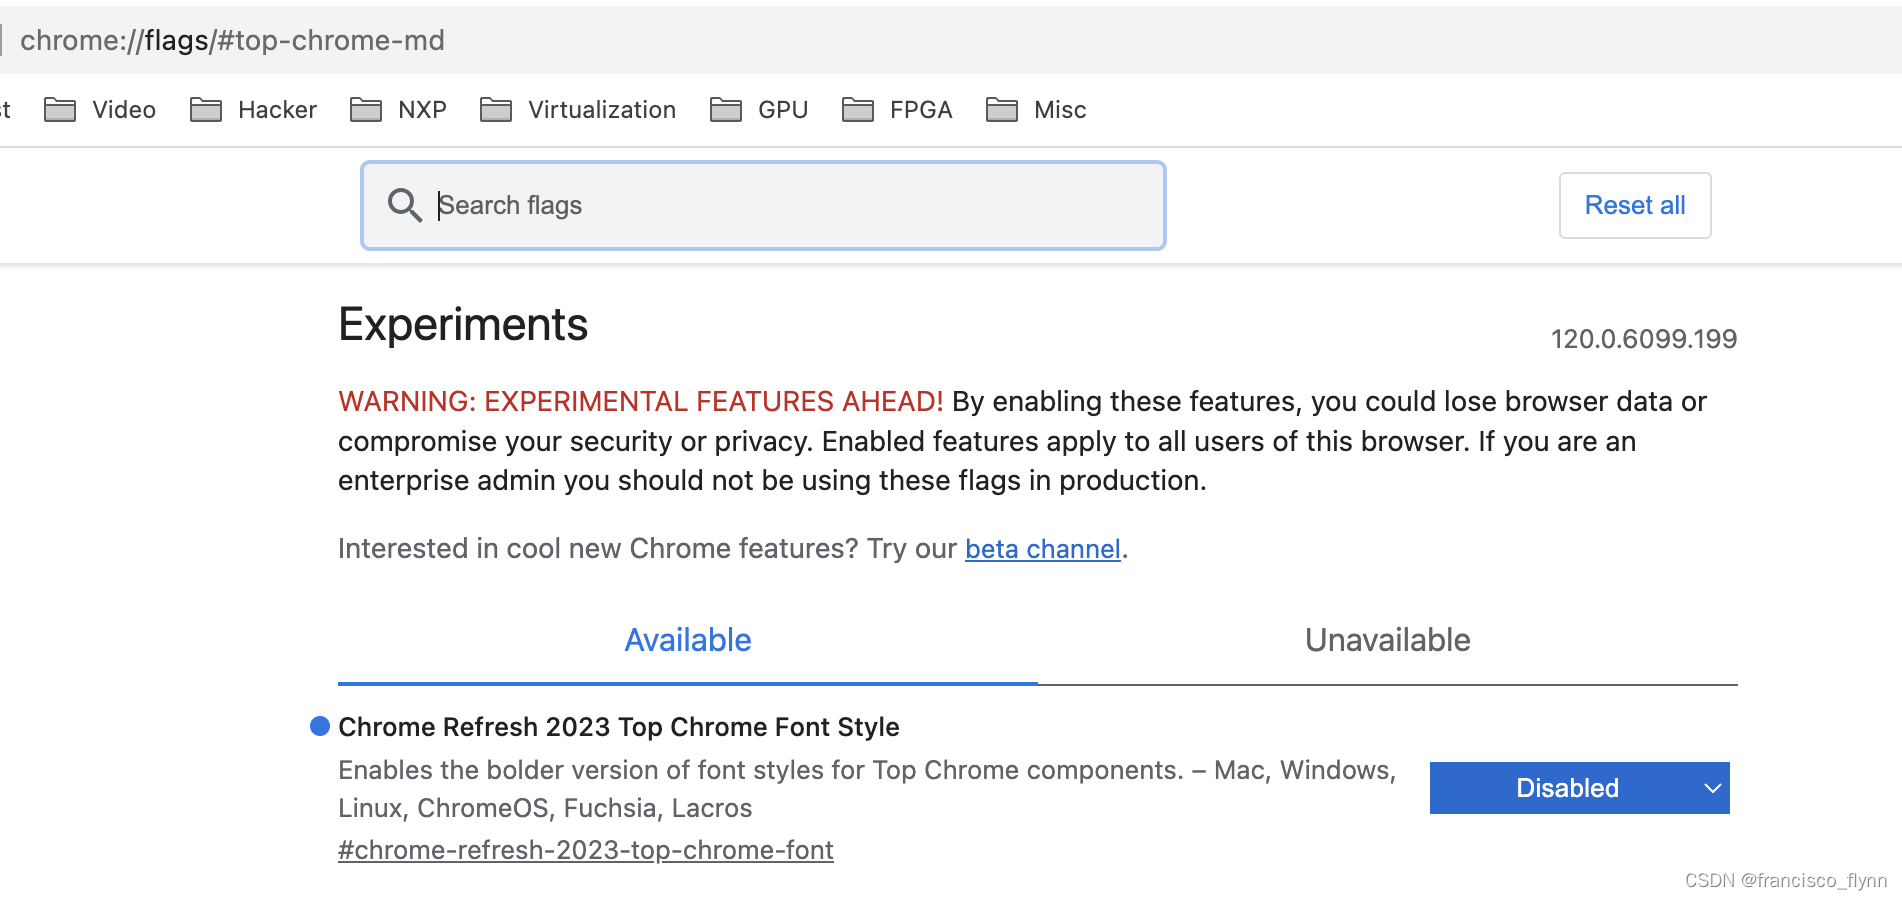This screenshot has width=1902, height=900.
Task: Focus the Search flags text field
Action: pyautogui.click(x=790, y=205)
